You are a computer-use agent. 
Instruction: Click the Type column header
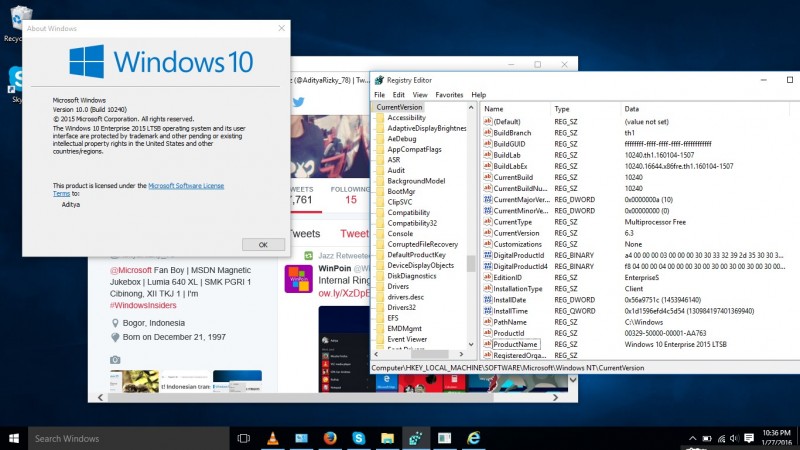point(586,109)
